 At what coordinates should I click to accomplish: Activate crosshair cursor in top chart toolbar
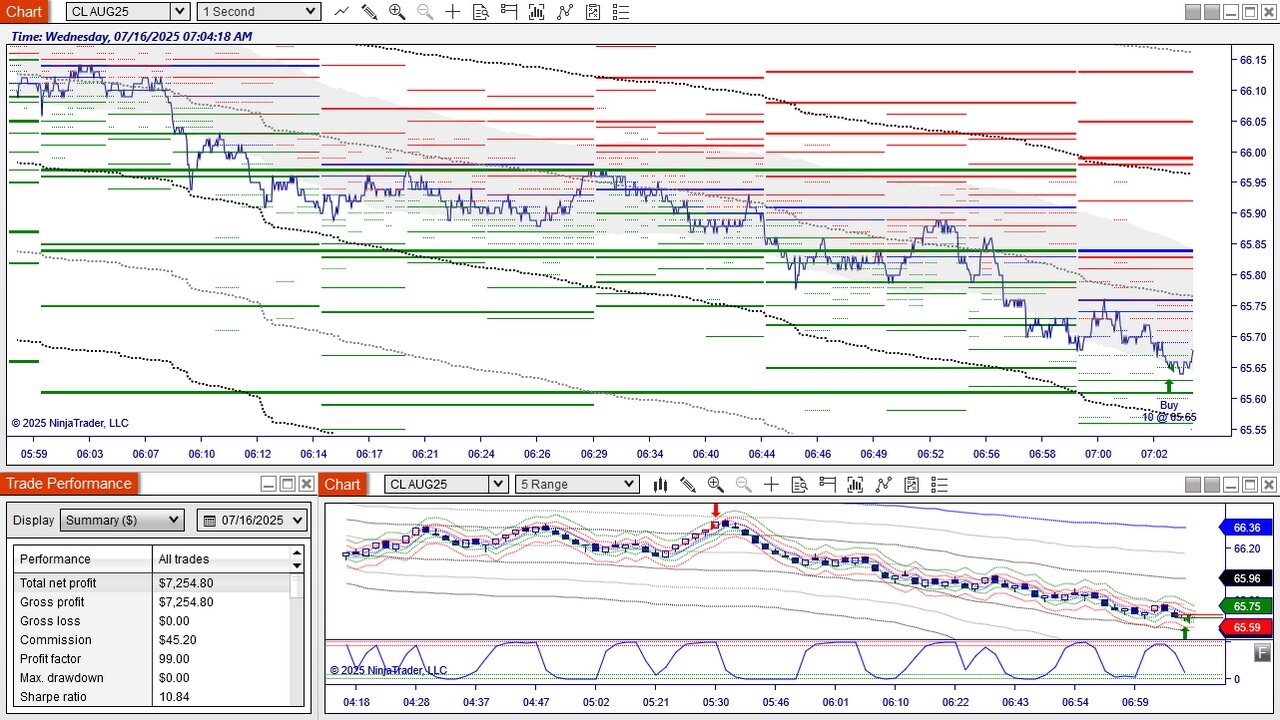453,12
